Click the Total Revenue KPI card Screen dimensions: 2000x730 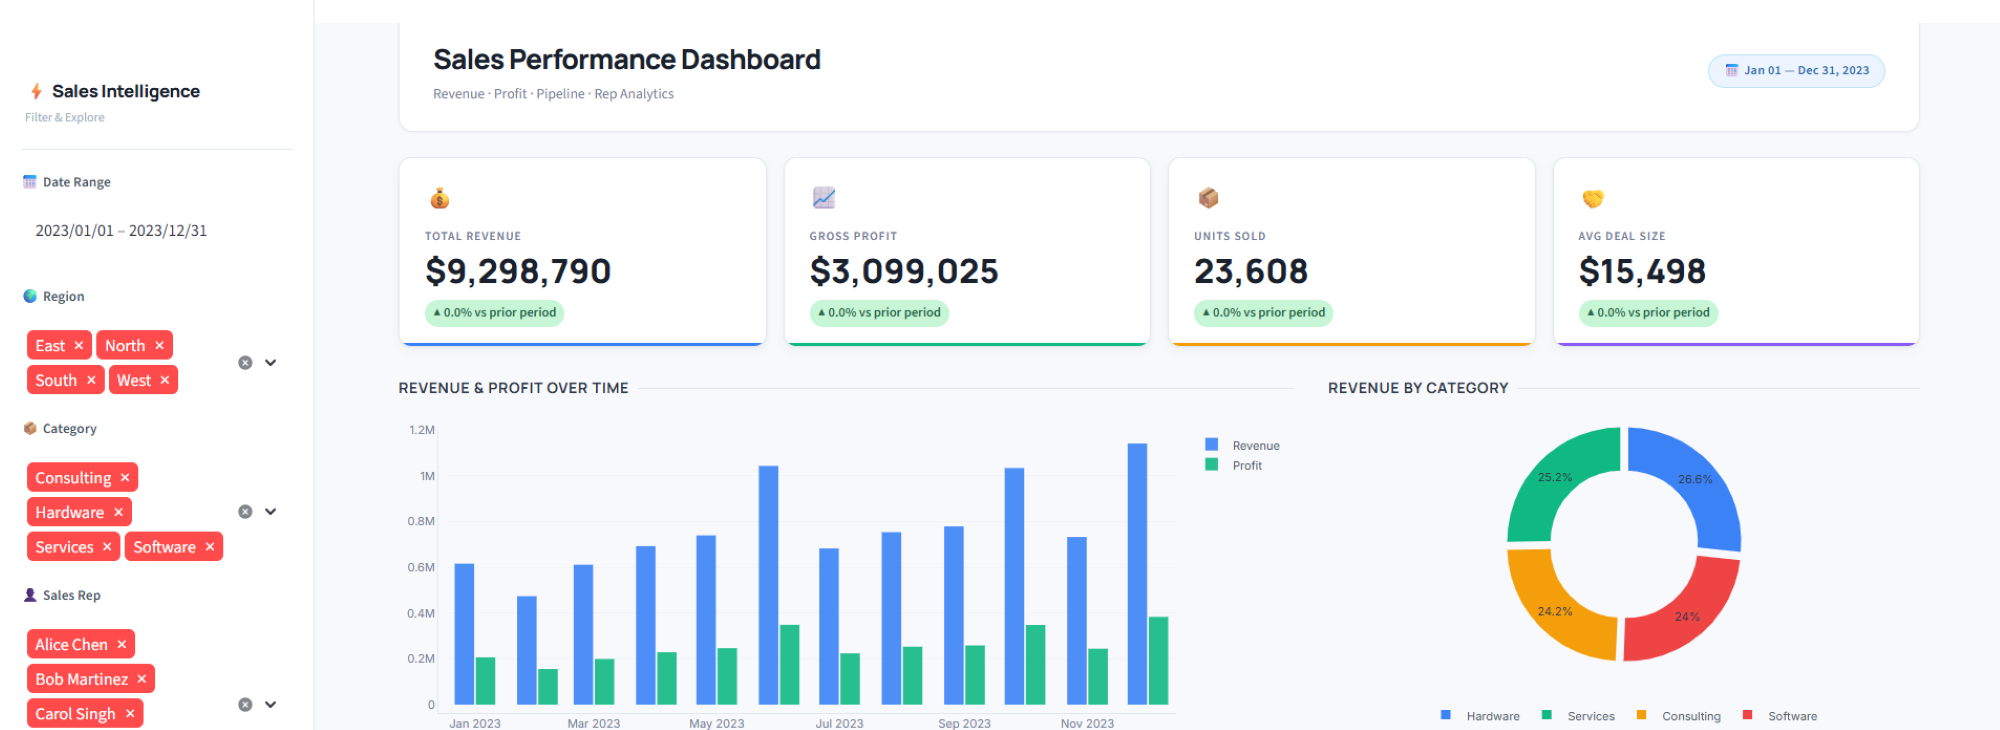(x=582, y=251)
